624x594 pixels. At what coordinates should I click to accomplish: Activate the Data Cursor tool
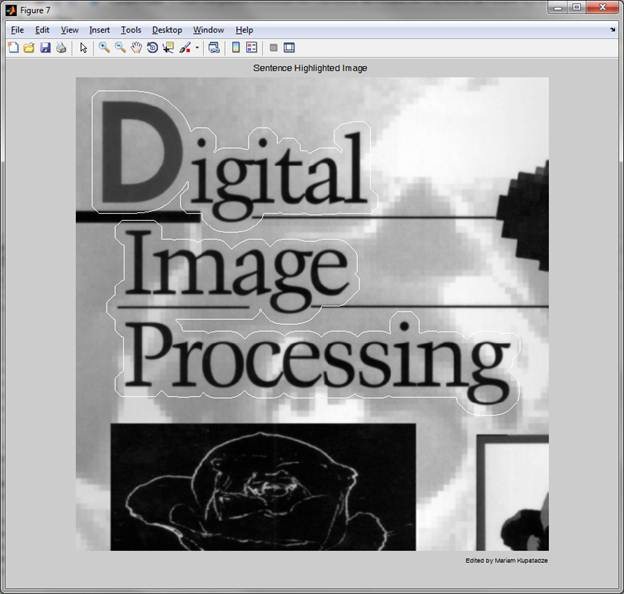coord(168,47)
